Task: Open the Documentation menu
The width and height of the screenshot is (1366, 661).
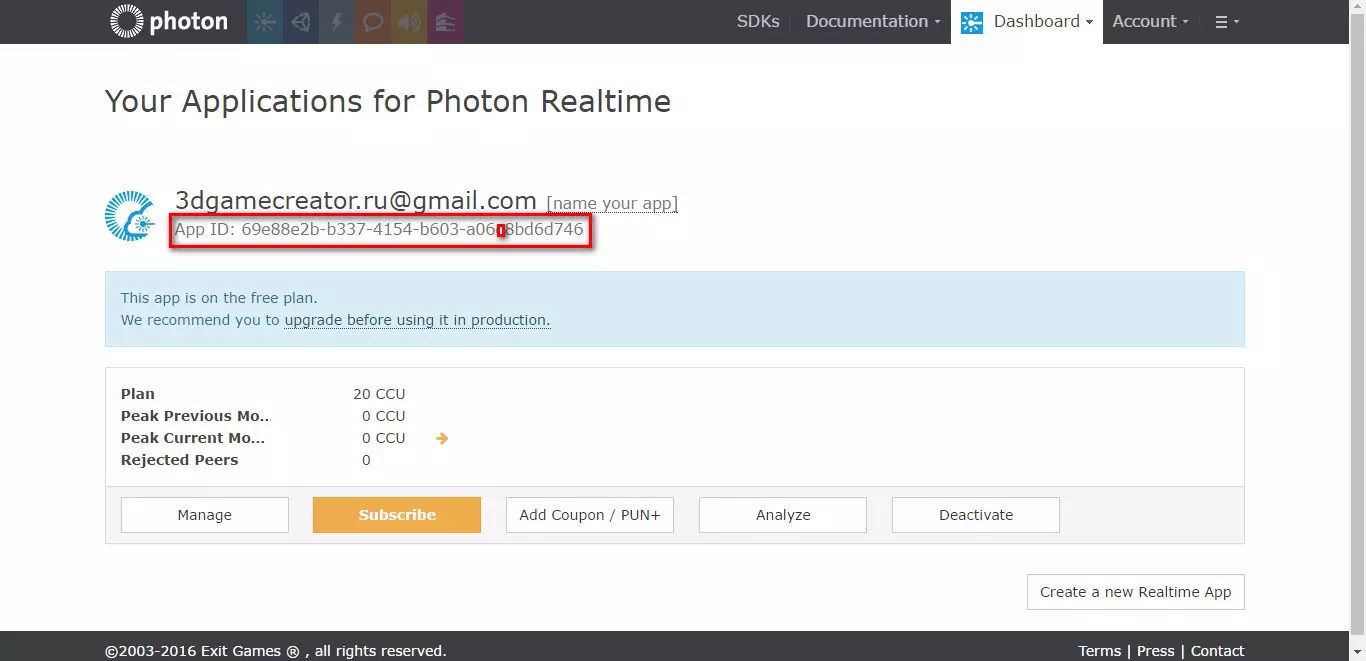Action: tap(867, 21)
